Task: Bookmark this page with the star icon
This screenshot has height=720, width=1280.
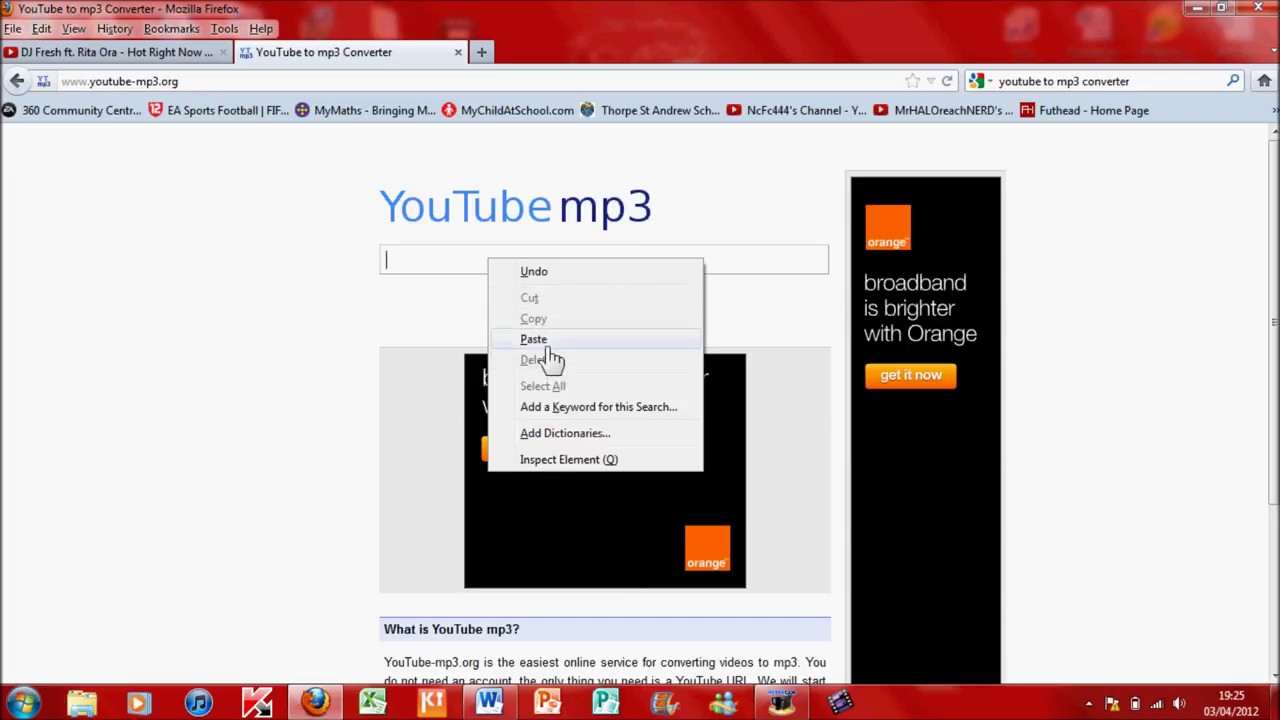Action: click(x=912, y=81)
